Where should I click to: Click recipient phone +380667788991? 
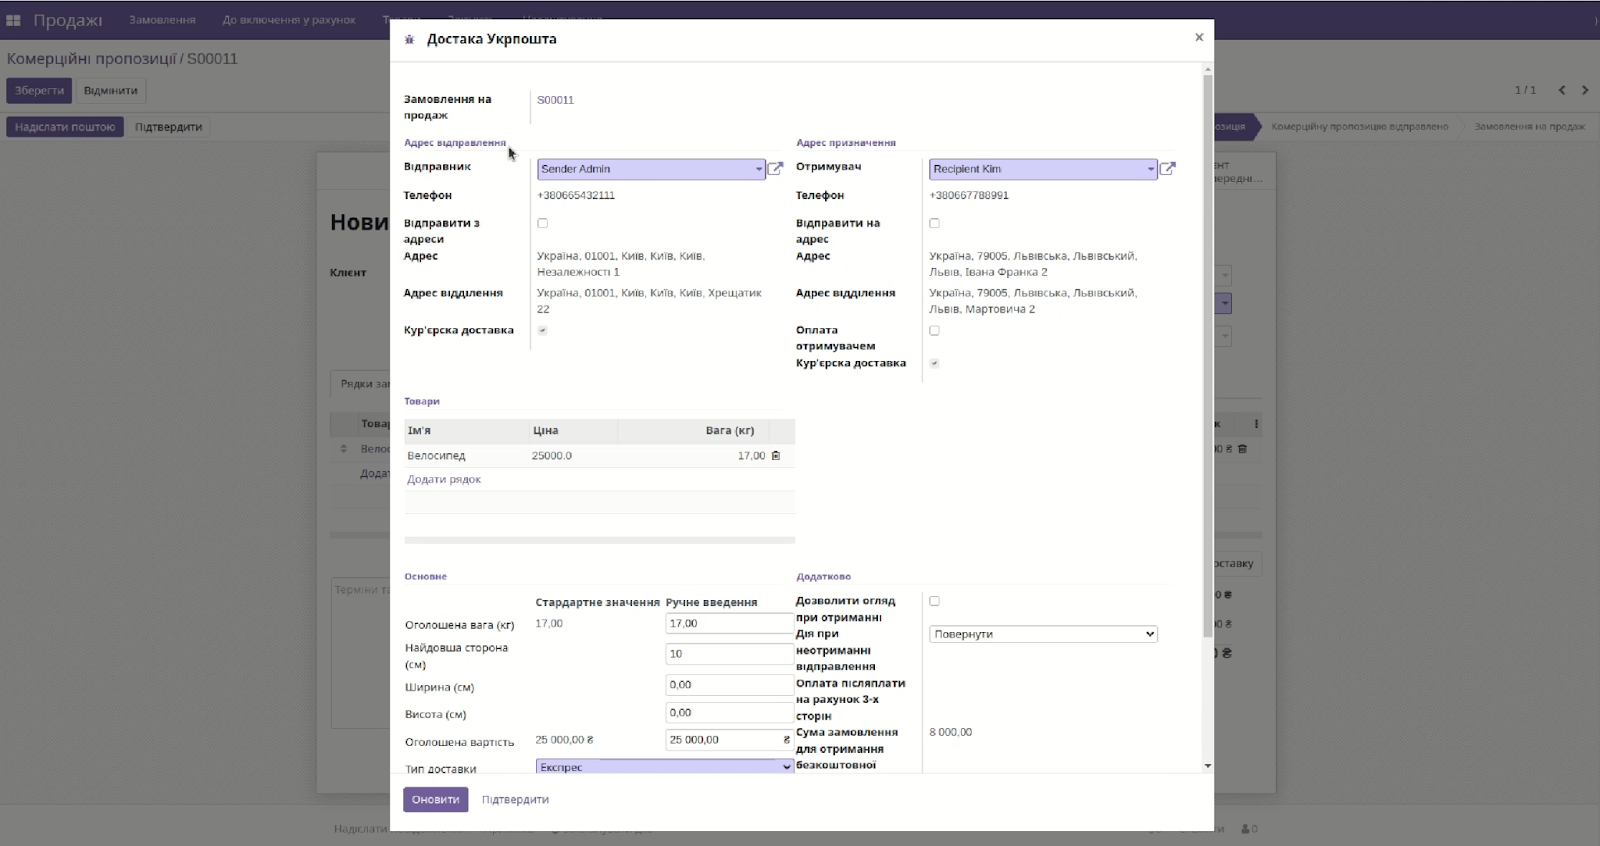tap(969, 196)
